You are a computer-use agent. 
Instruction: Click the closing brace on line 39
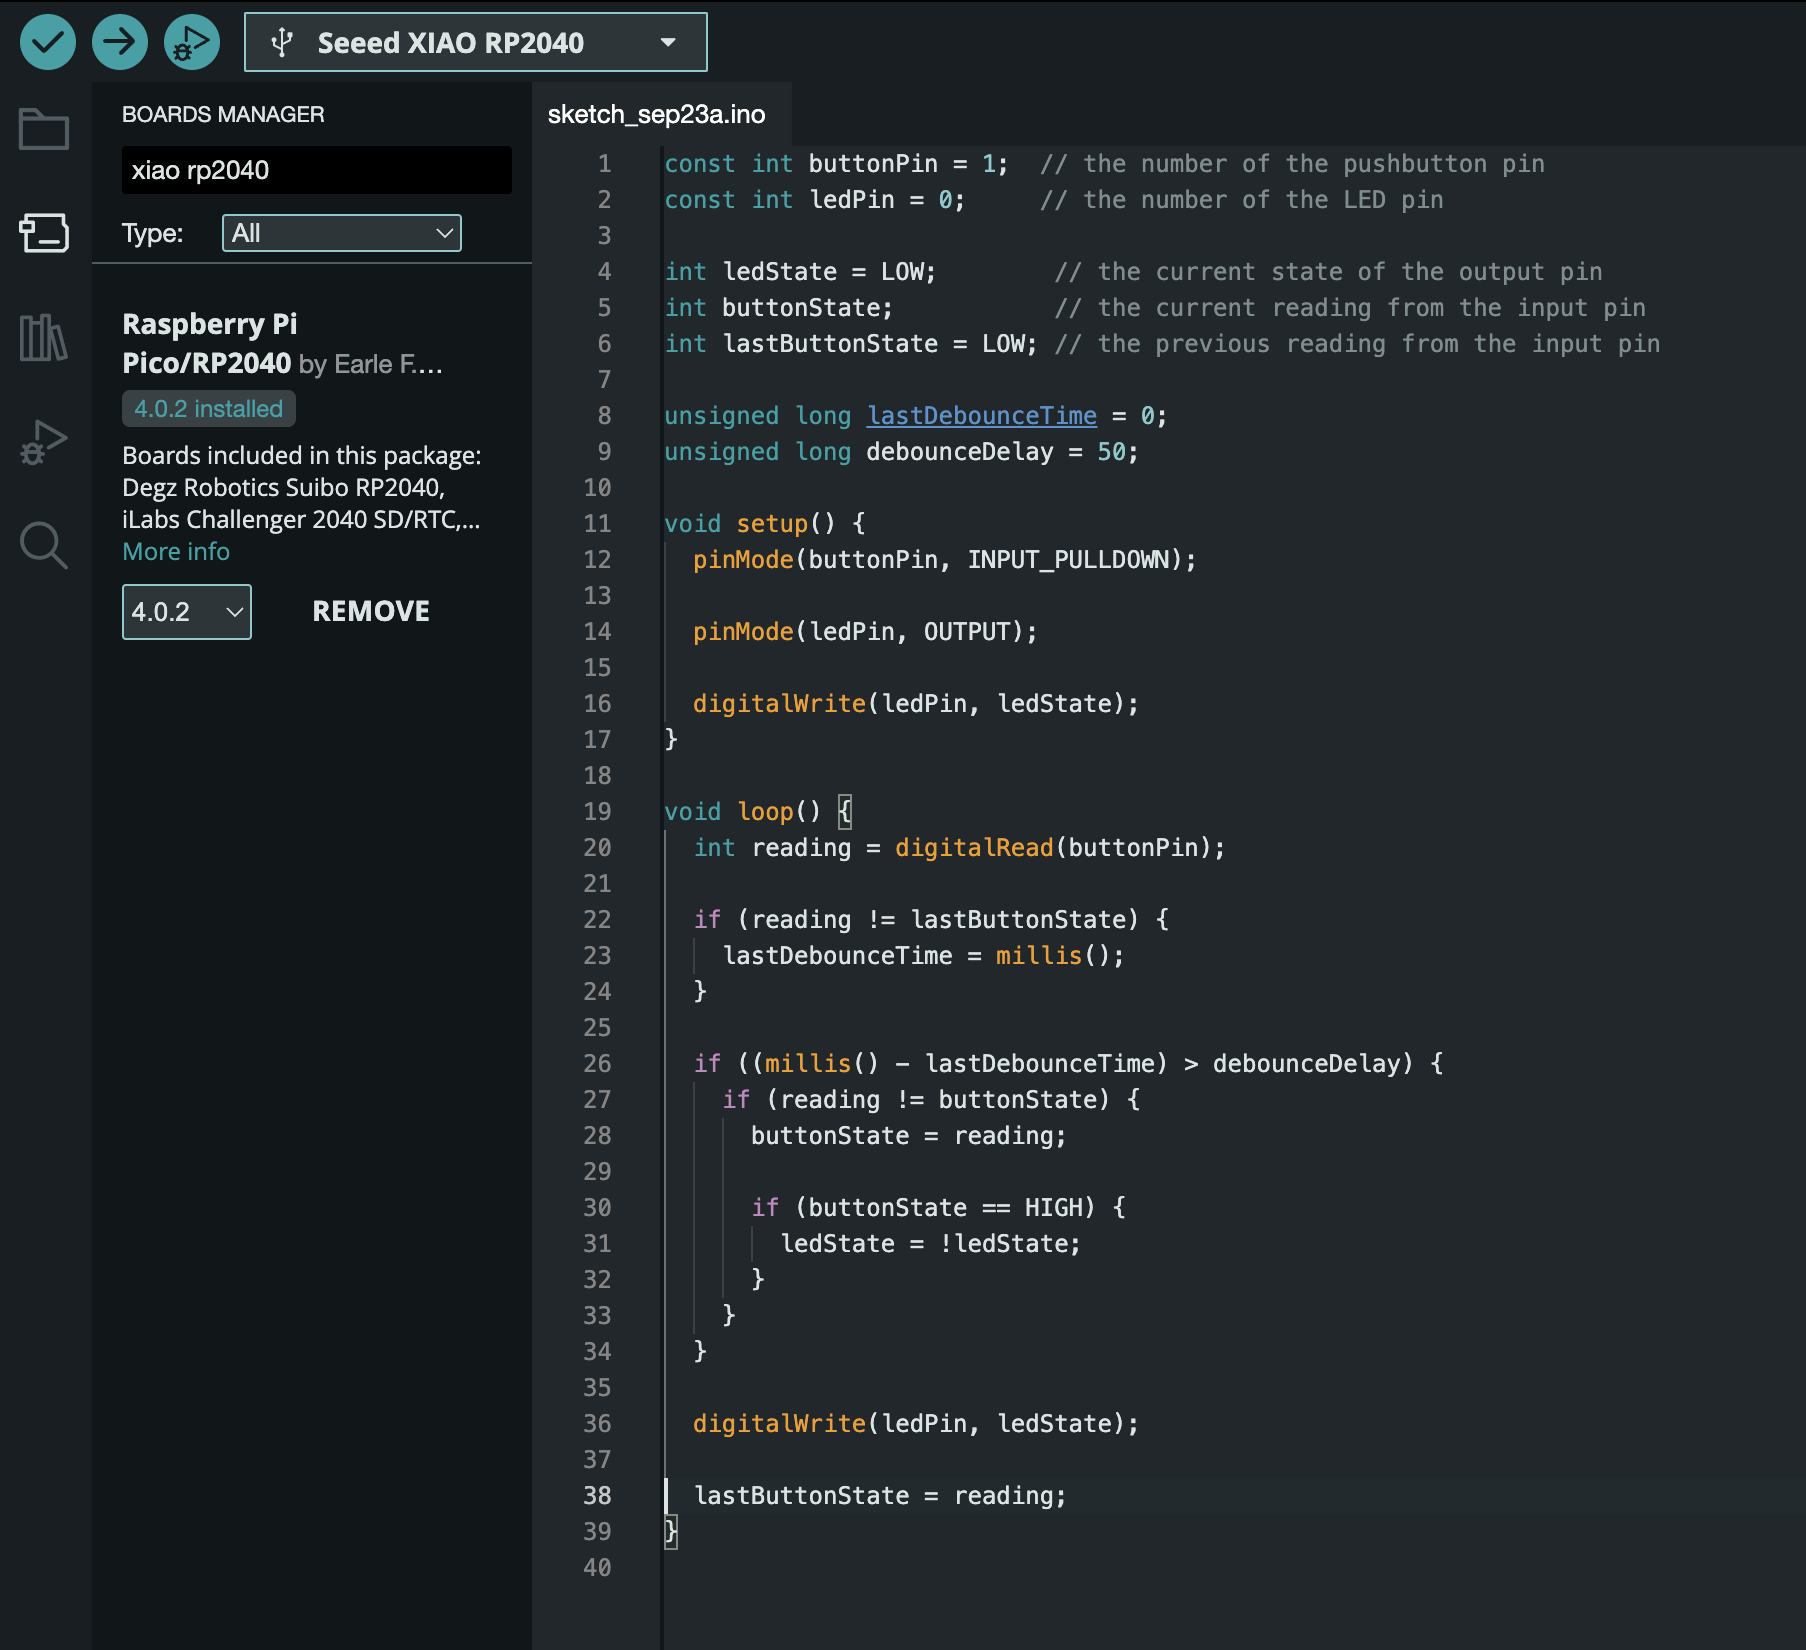671,1531
